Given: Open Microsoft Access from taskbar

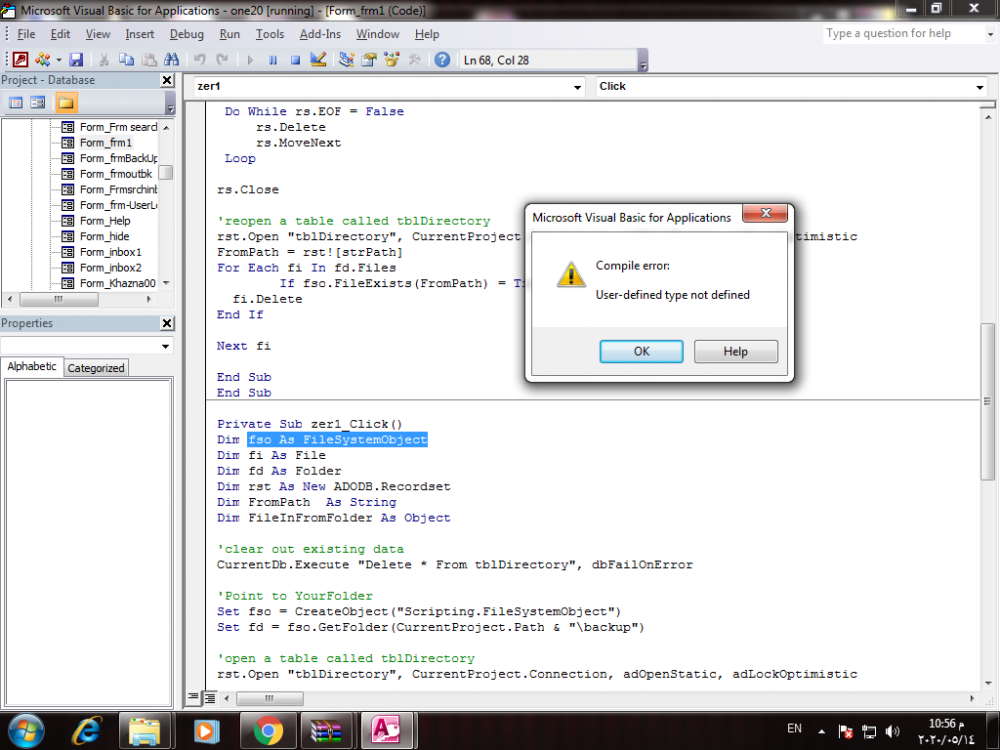Looking at the screenshot, I should (x=387, y=730).
